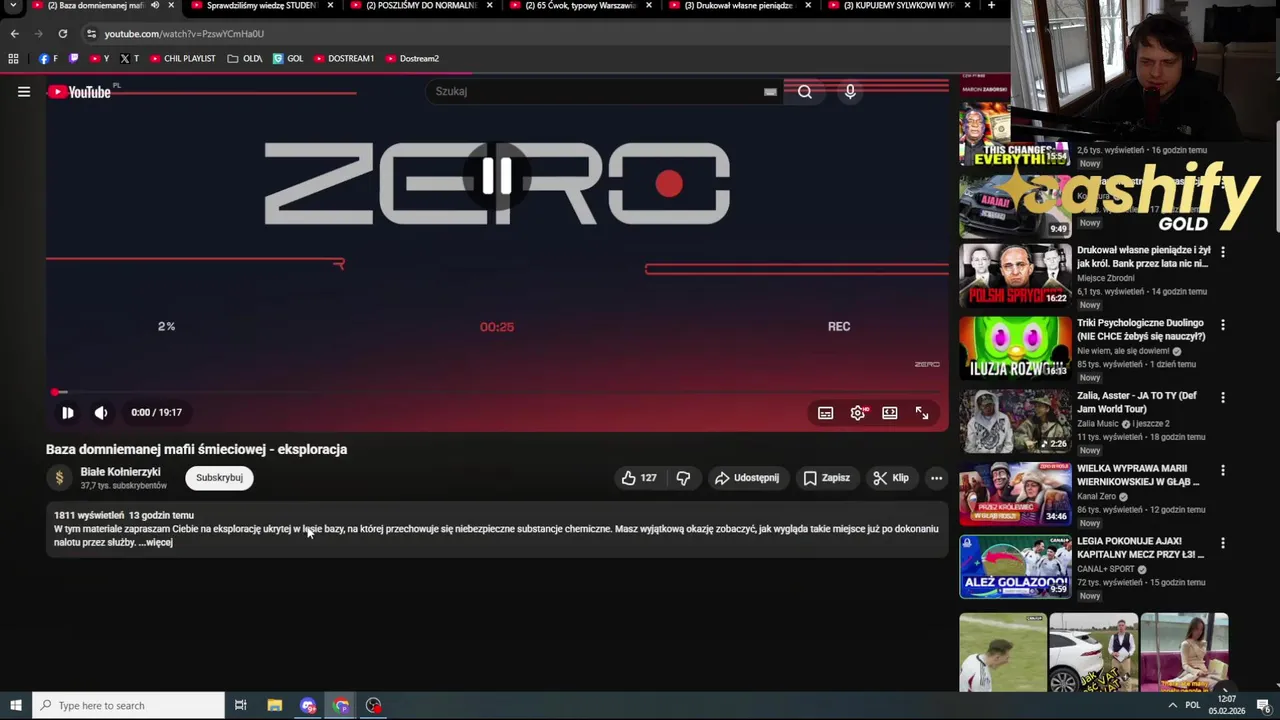The height and width of the screenshot is (720, 1280).
Task: Open the Białe Kołnierzyki channel name
Action: pyautogui.click(x=120, y=472)
